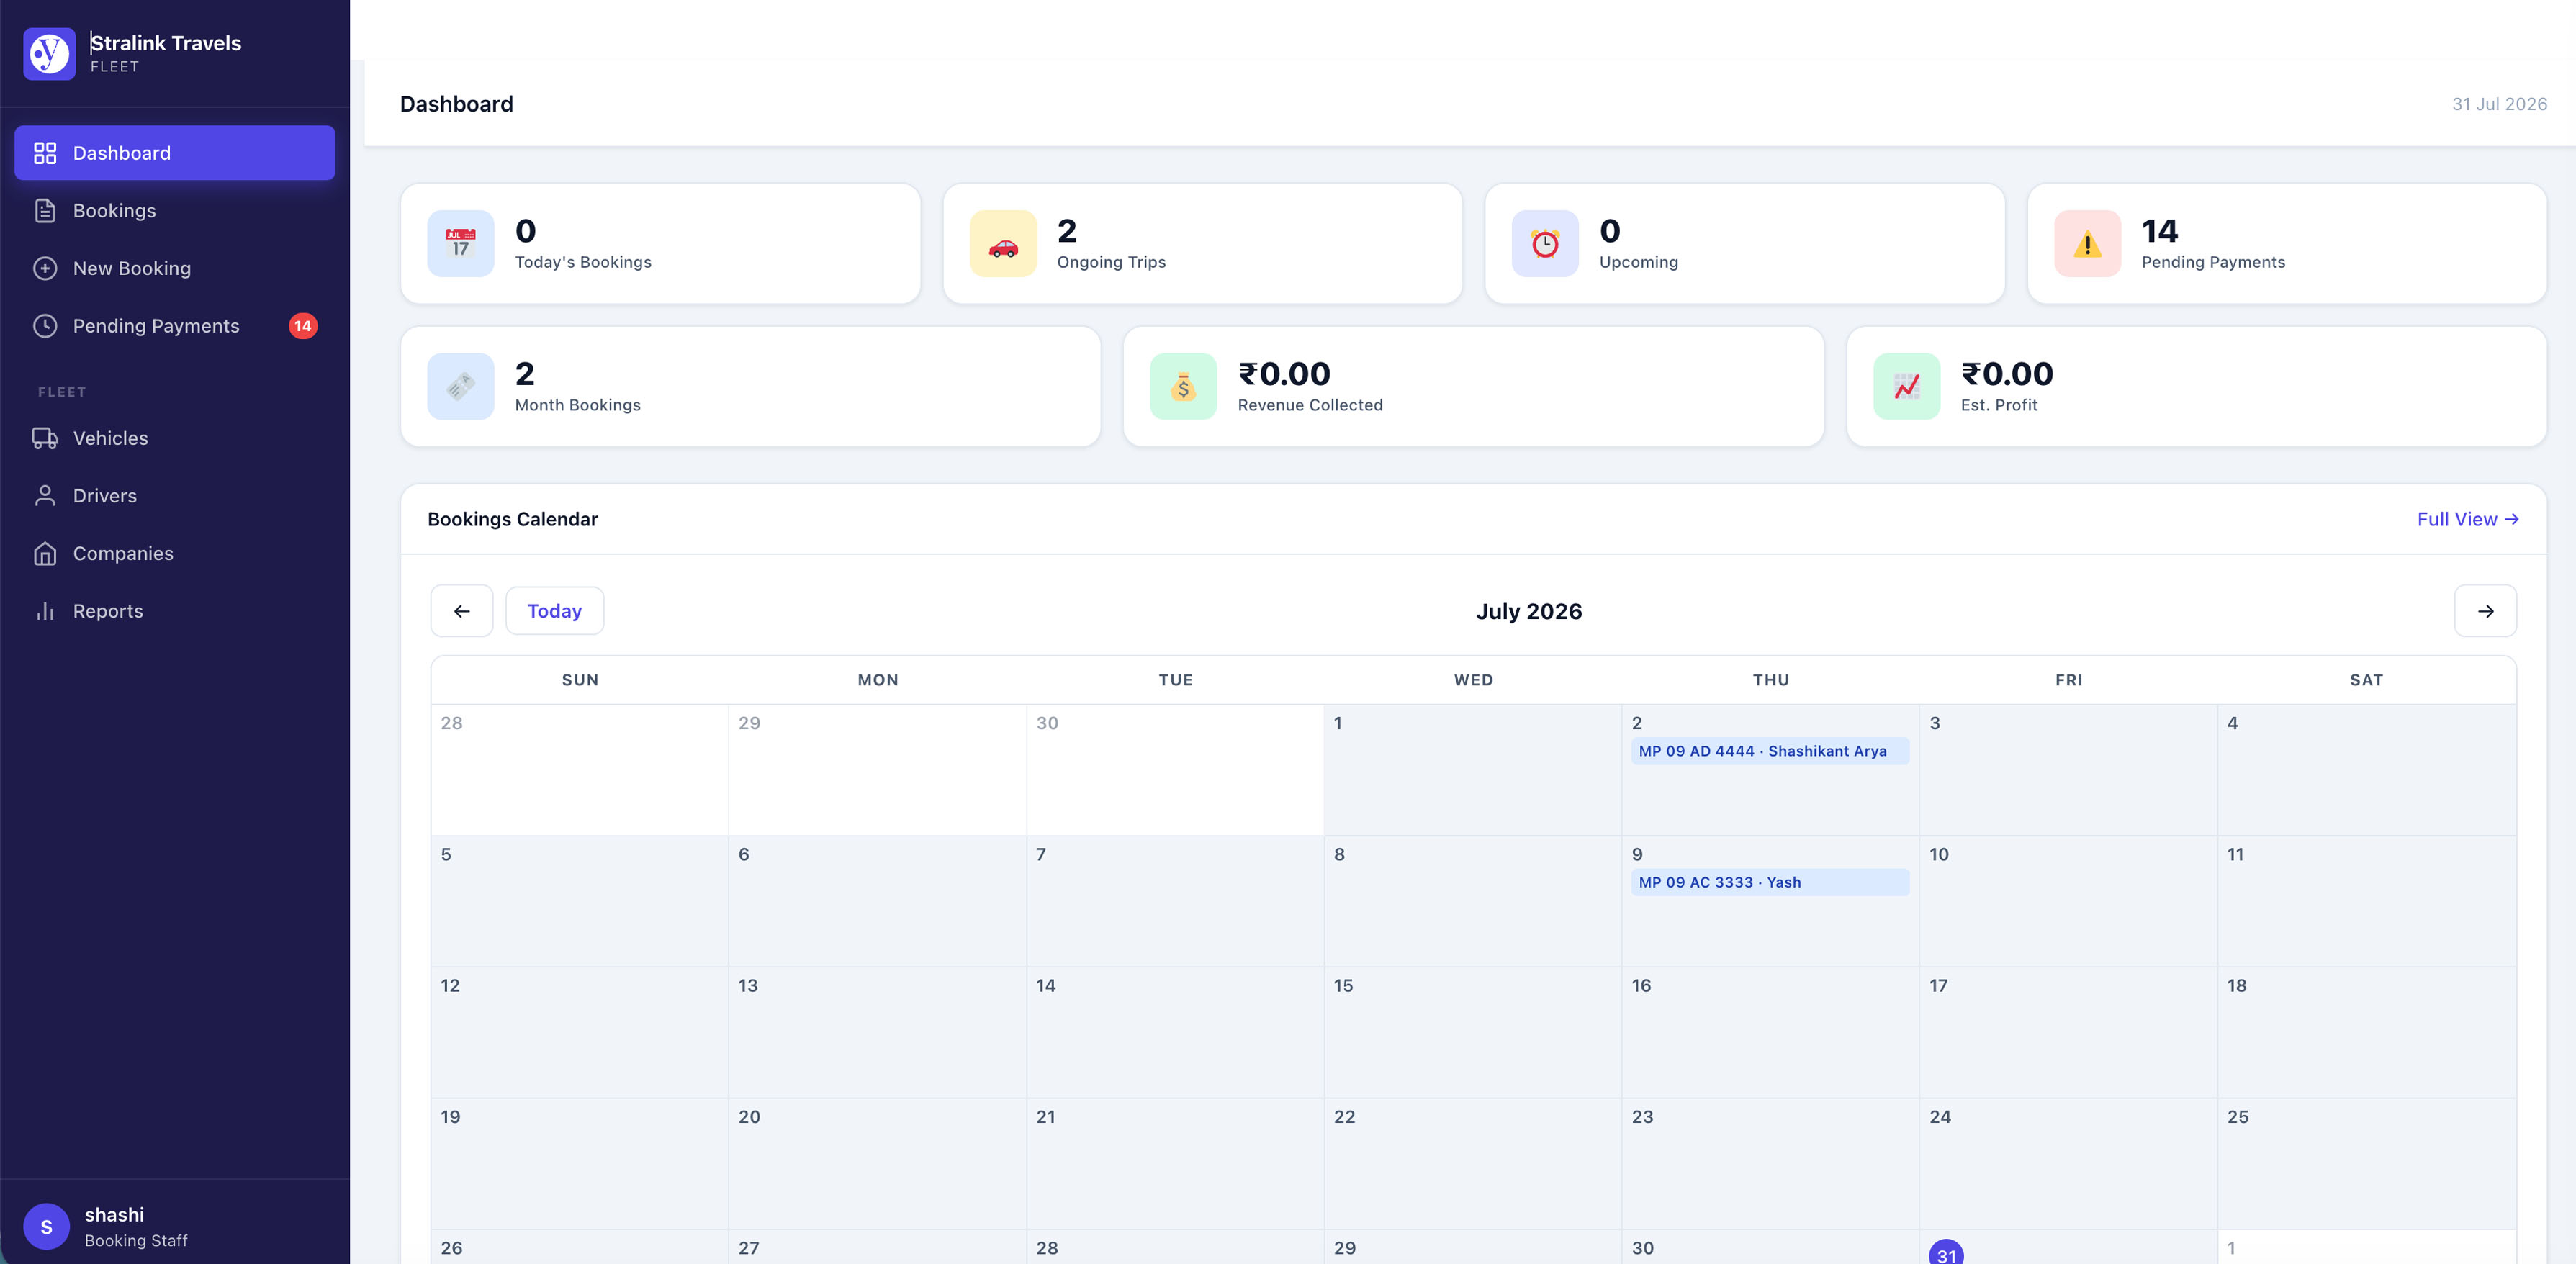Open the Bookings menu item

tap(175, 211)
